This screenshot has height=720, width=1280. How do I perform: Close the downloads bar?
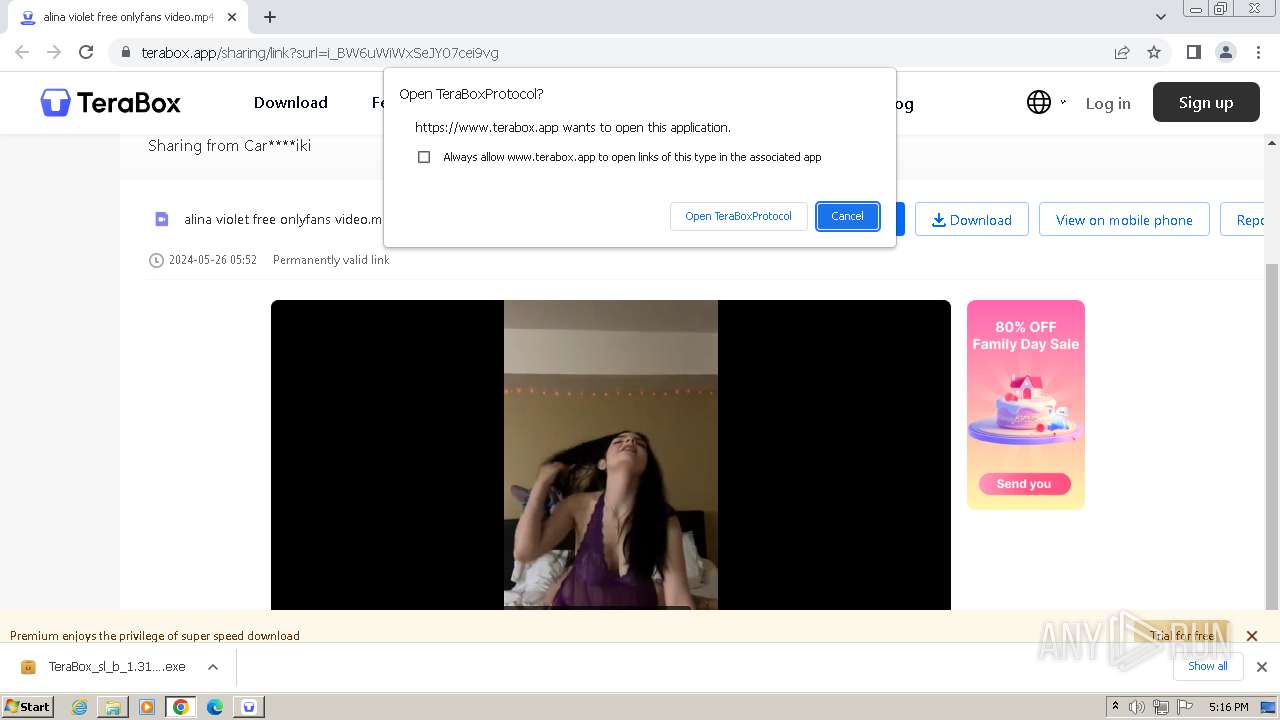1261,667
